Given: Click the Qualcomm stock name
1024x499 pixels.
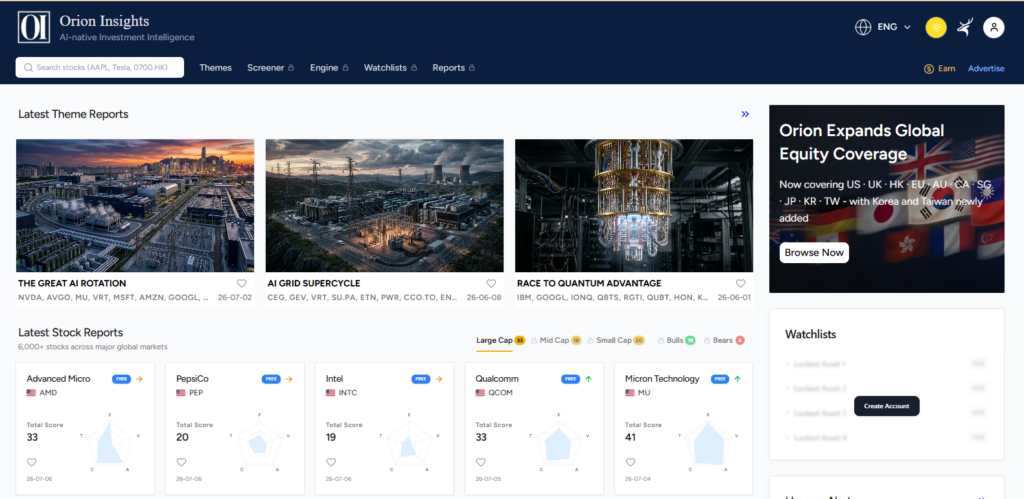Looking at the screenshot, I should [x=498, y=379].
